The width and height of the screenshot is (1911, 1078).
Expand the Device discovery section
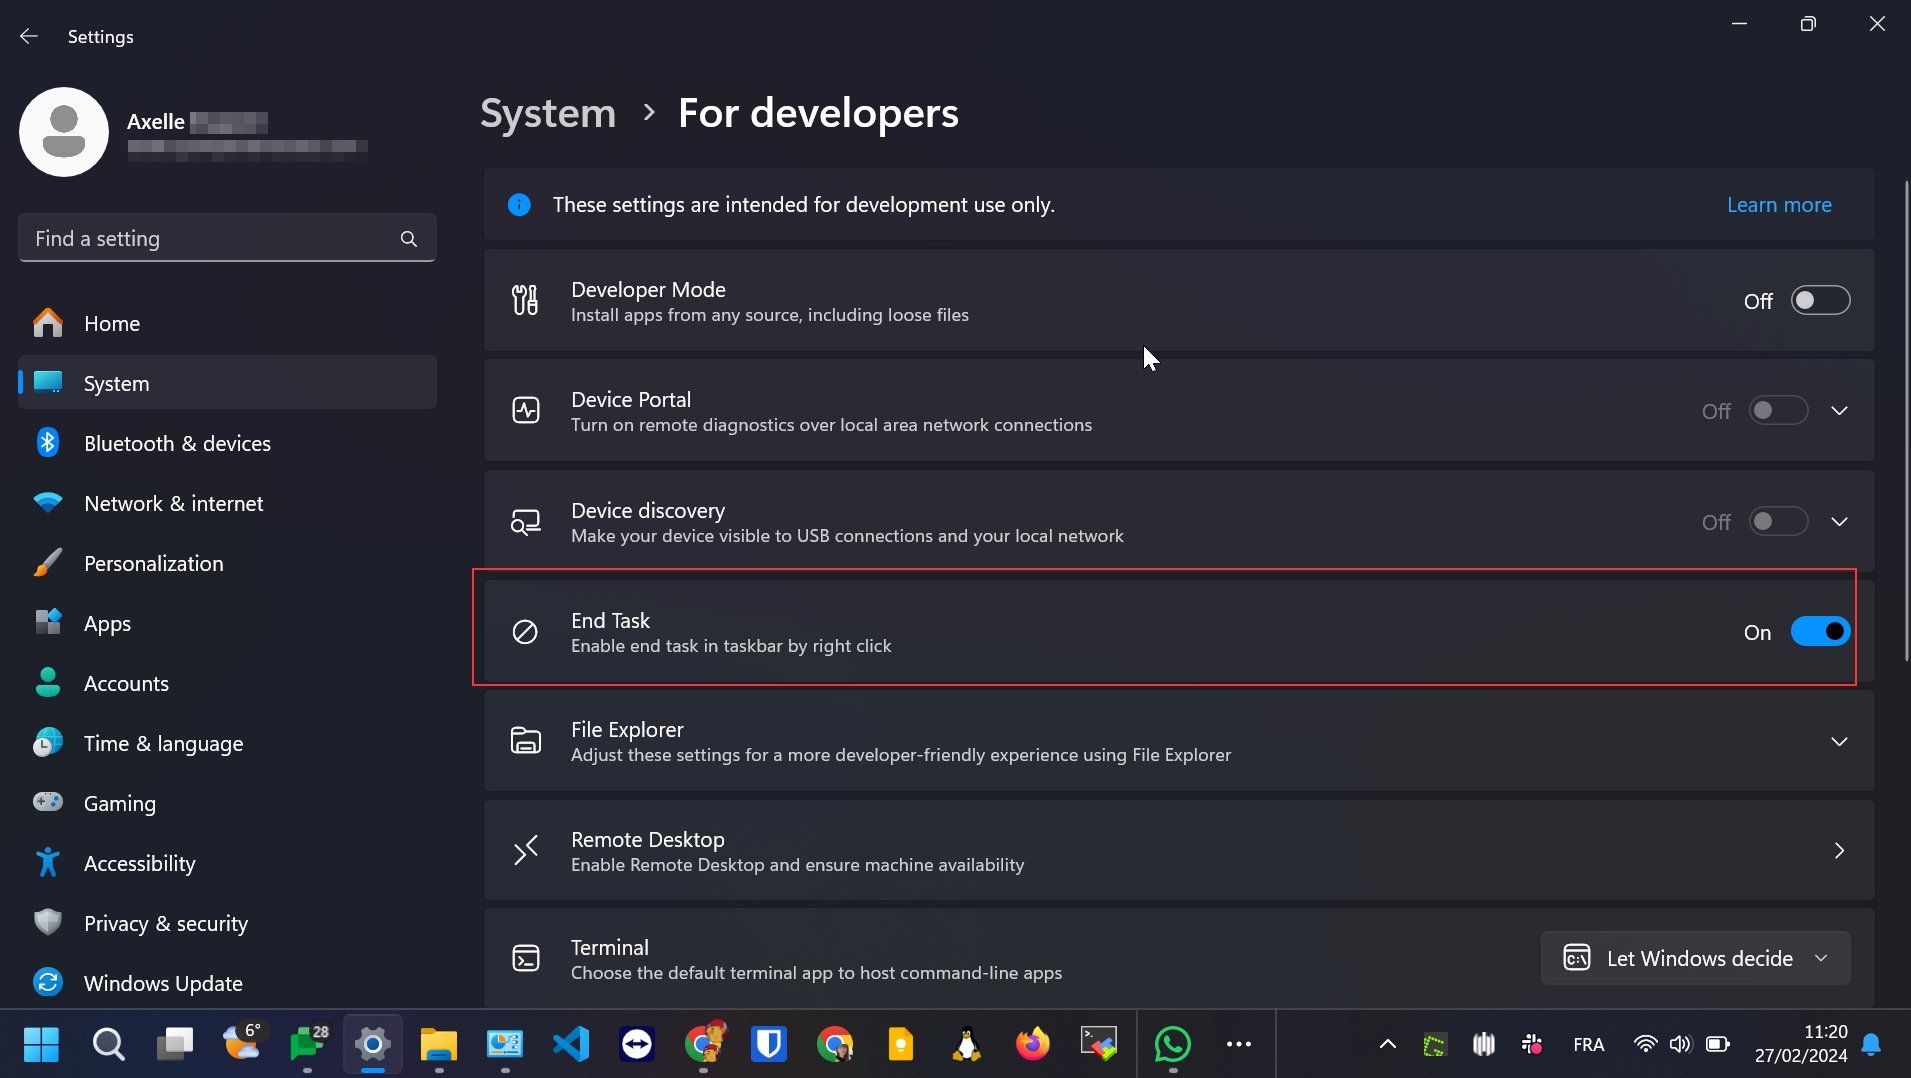click(1838, 522)
